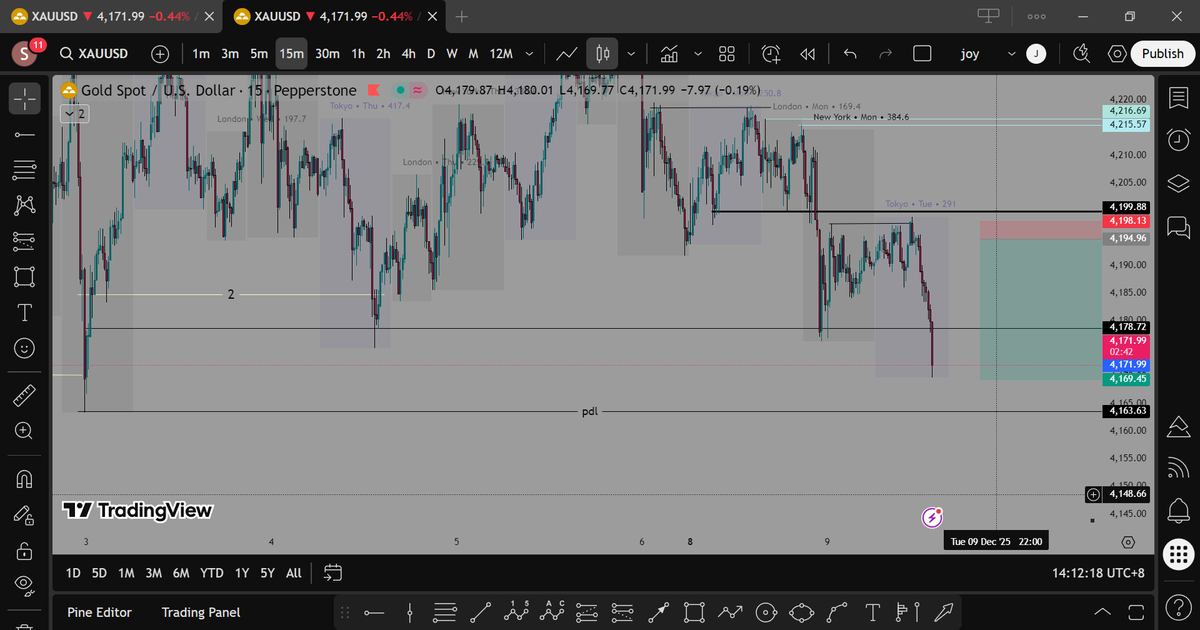Open the Alerts clock panel
The height and width of the screenshot is (630, 1200).
(x=1179, y=141)
